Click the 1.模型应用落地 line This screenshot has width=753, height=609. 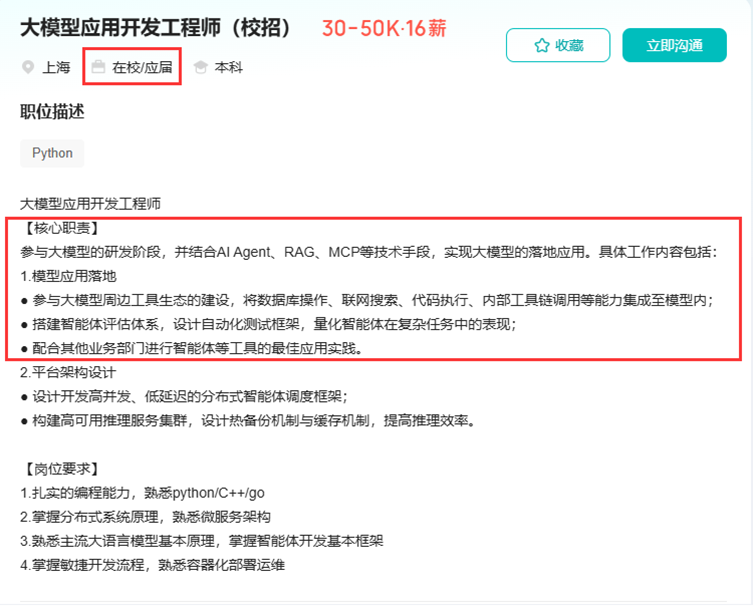[x=68, y=276]
